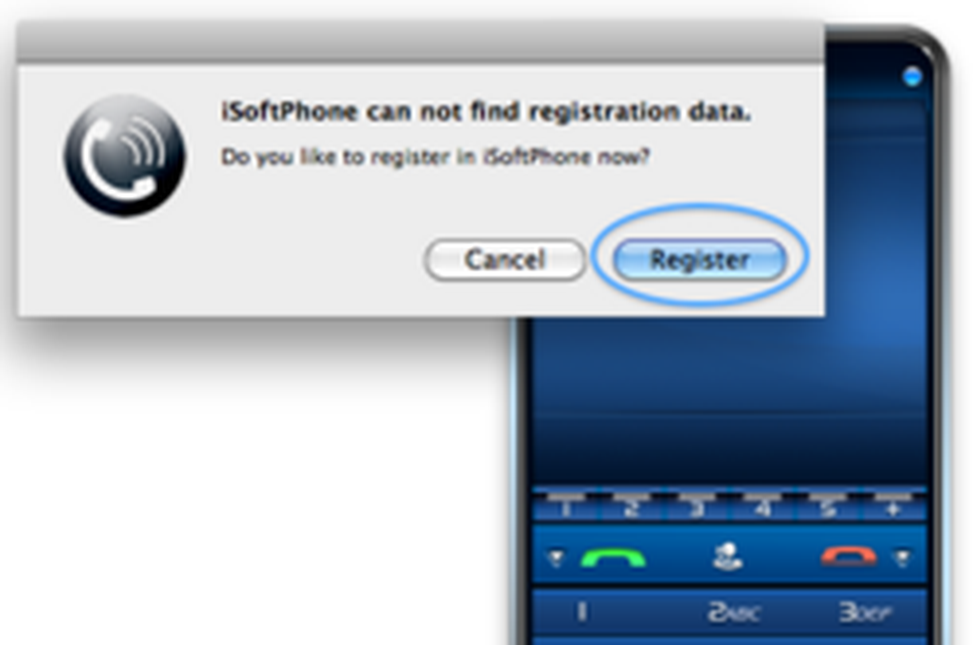Open the contacts person icon on the phone

[x=727, y=556]
